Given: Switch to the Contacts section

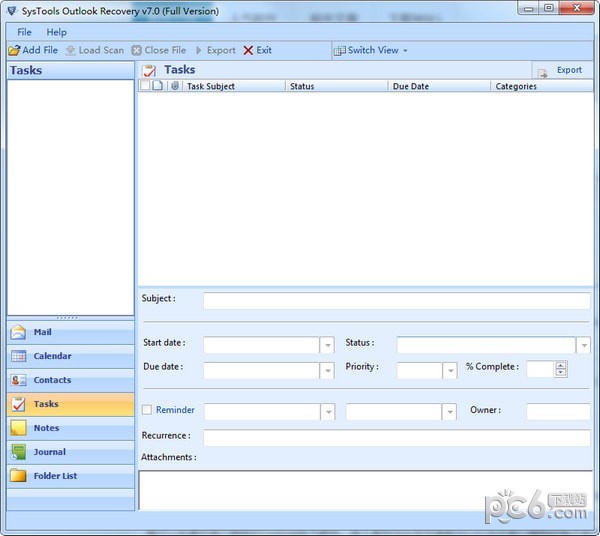Looking at the screenshot, I should (x=70, y=380).
